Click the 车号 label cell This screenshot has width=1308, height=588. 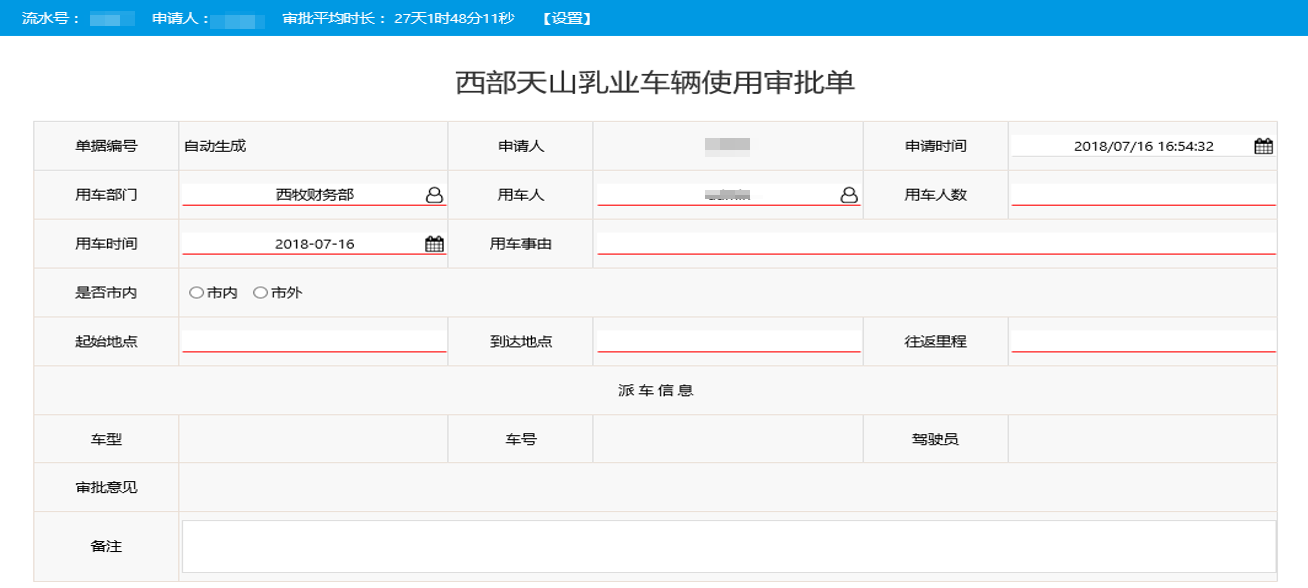point(521,439)
